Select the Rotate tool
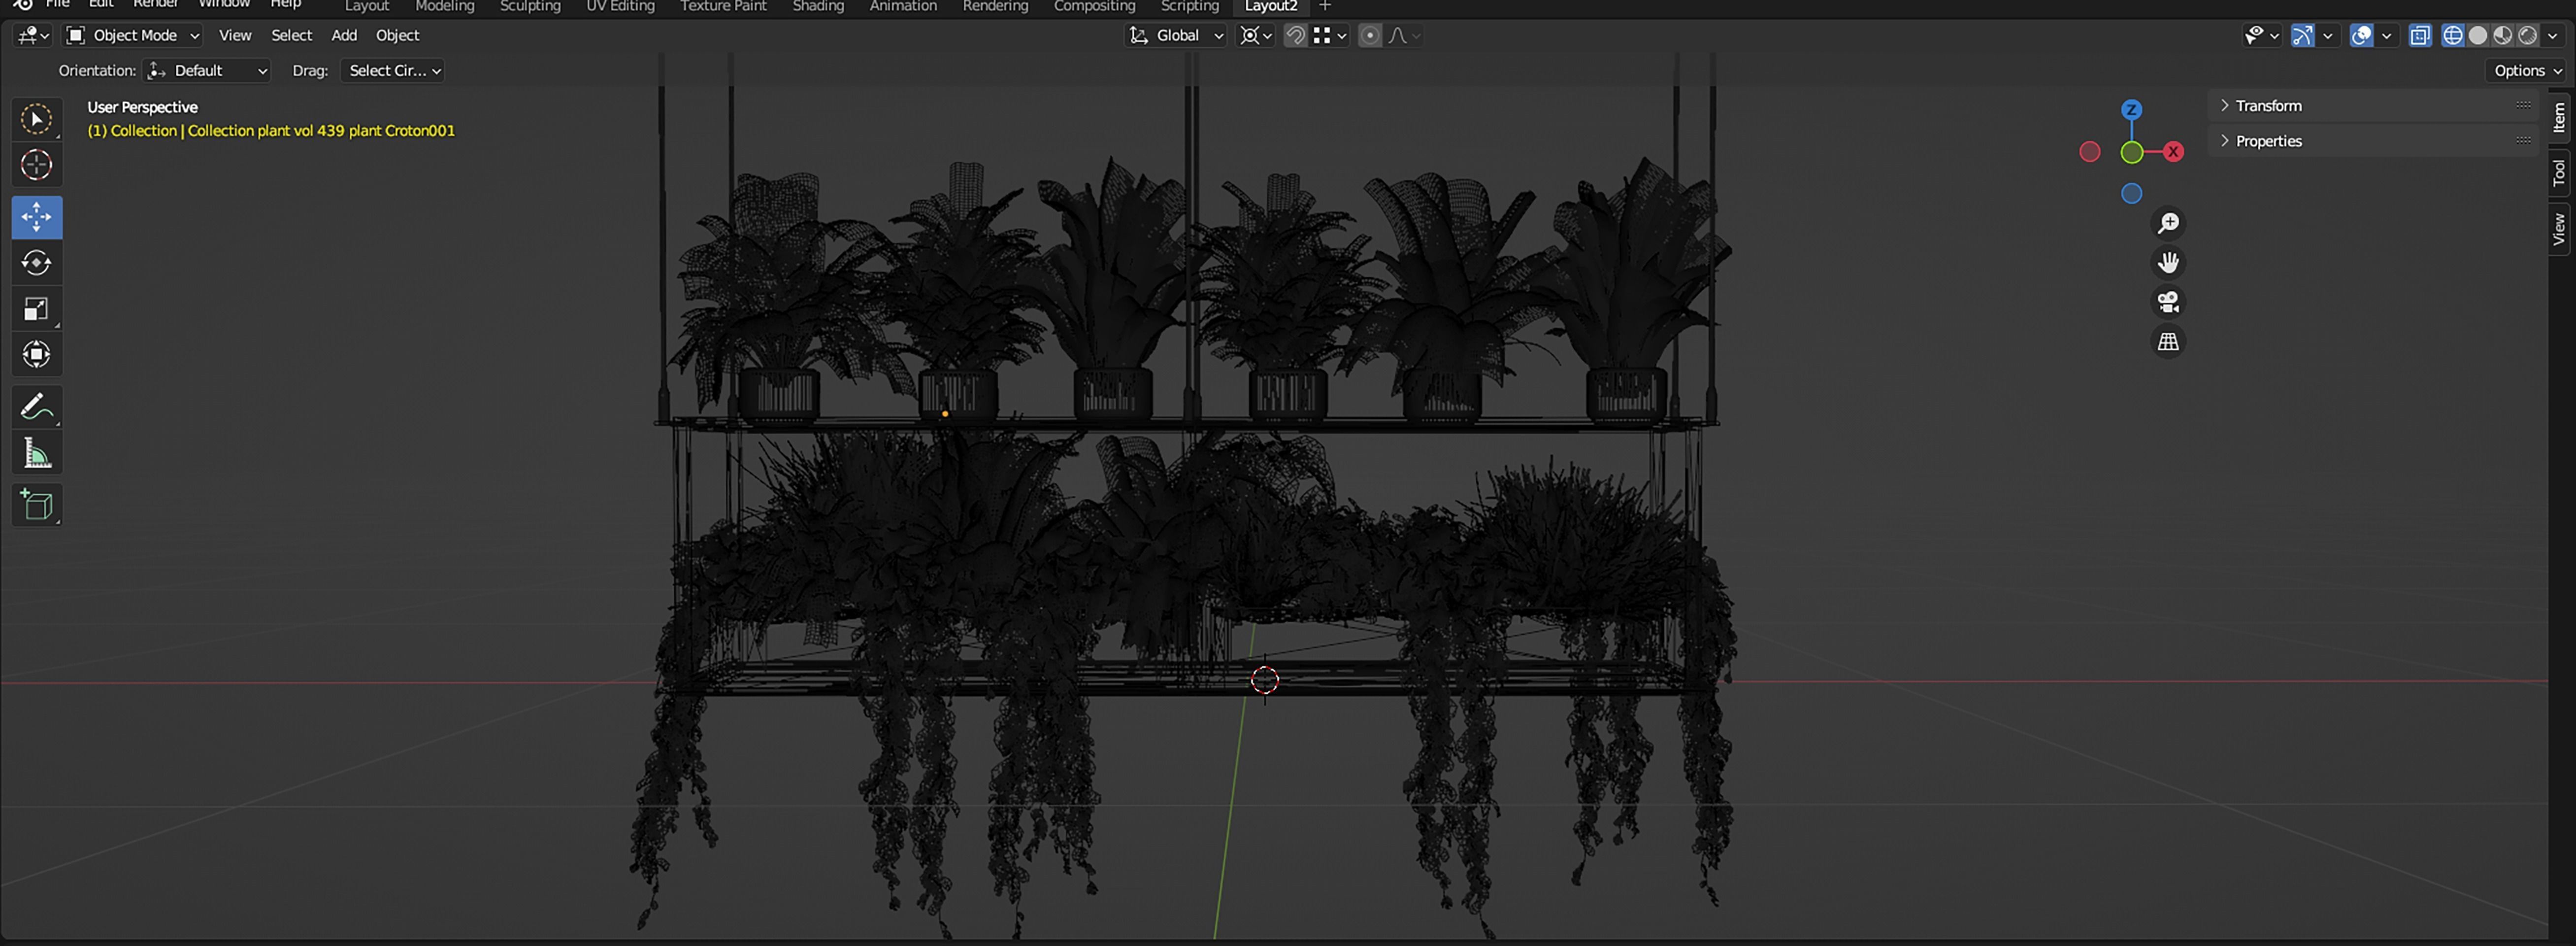The width and height of the screenshot is (2576, 946). pos(37,263)
